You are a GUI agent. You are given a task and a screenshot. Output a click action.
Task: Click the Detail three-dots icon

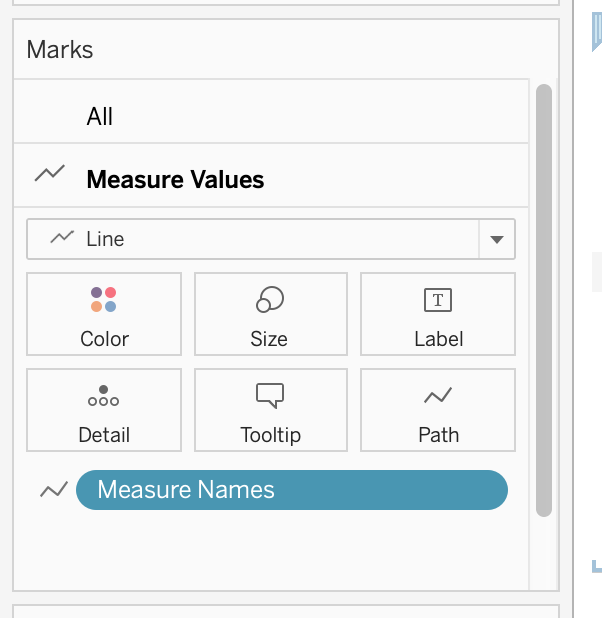[x=104, y=396]
